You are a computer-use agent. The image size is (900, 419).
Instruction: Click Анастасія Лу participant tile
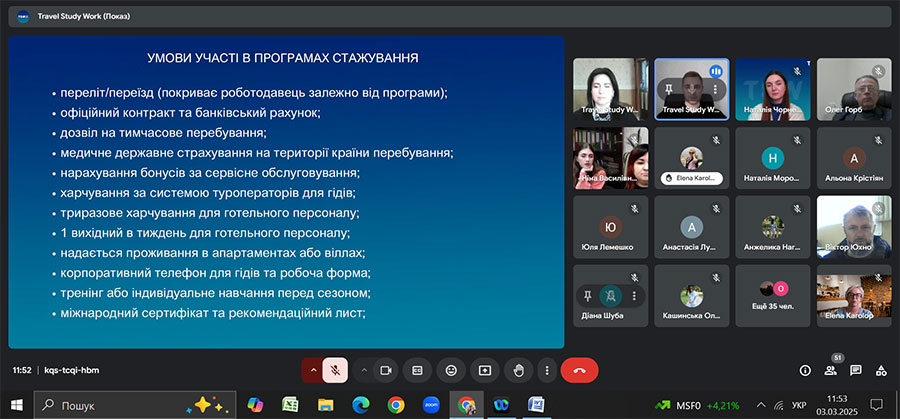coord(692,227)
